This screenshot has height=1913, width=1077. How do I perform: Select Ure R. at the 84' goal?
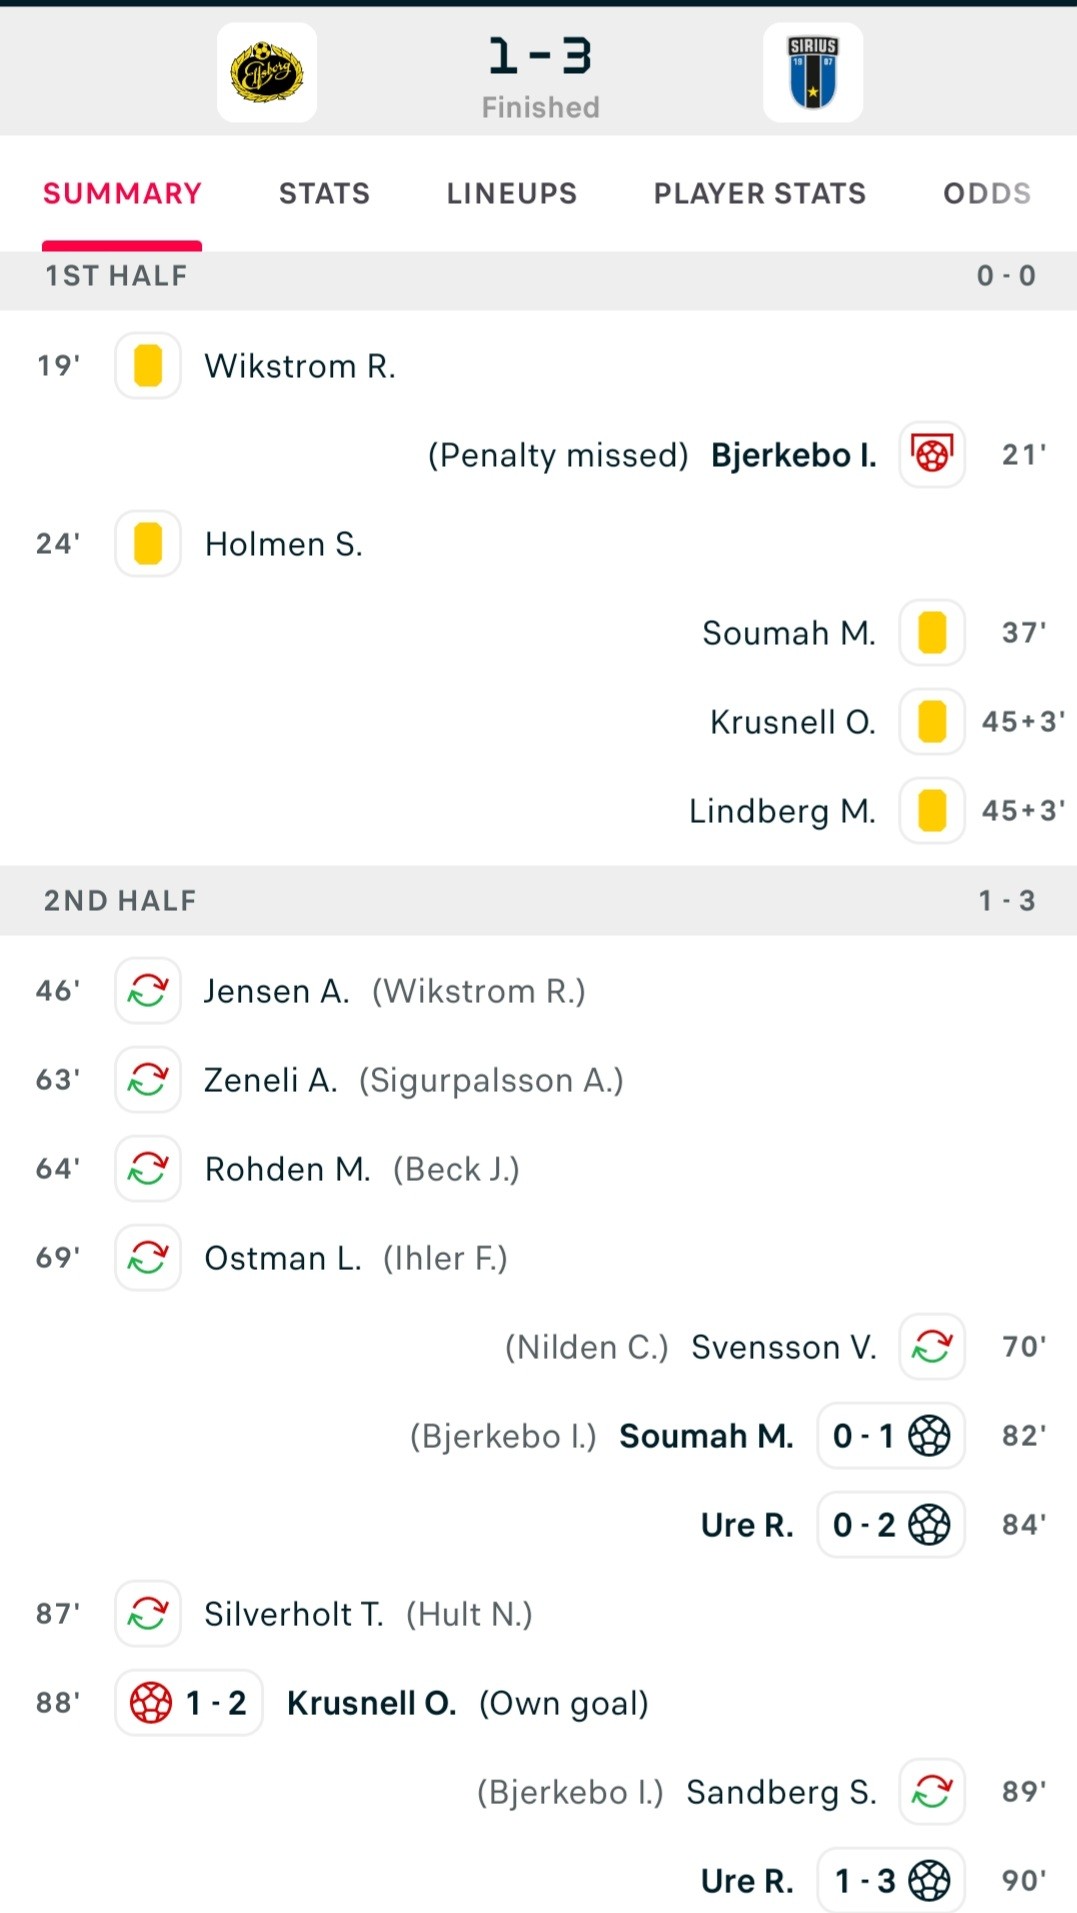[x=747, y=1525]
